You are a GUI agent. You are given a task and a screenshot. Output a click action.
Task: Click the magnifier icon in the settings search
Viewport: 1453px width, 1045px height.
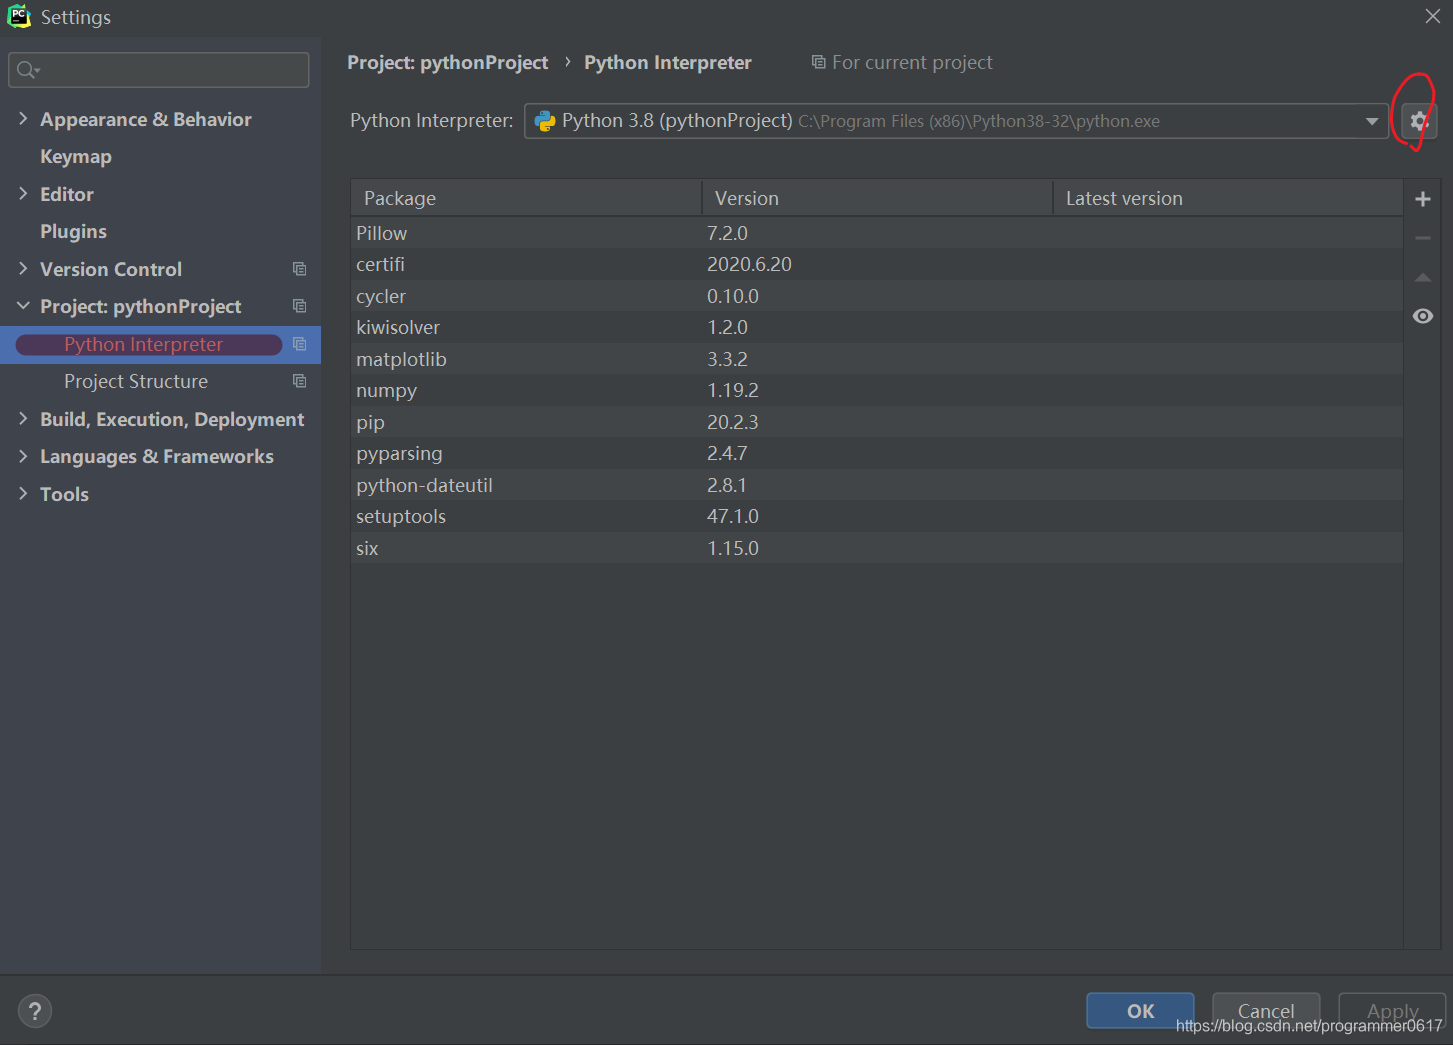pyautogui.click(x=26, y=69)
